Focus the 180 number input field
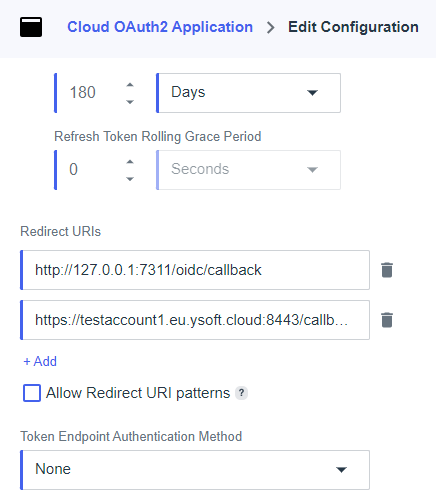This screenshot has height=503, width=436. pyautogui.click(x=88, y=93)
